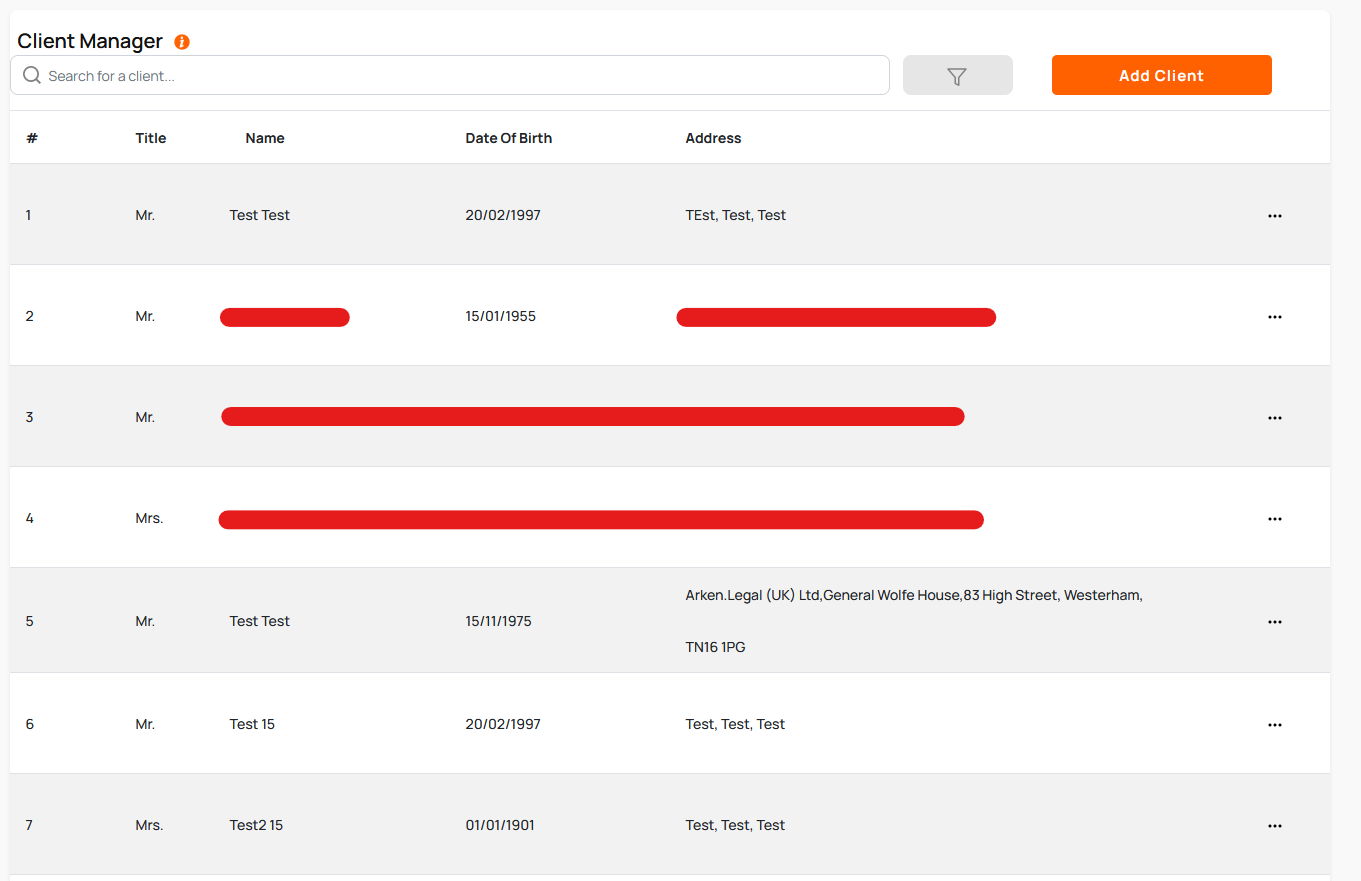
Task: Click the Add Client button
Action: (1161, 76)
